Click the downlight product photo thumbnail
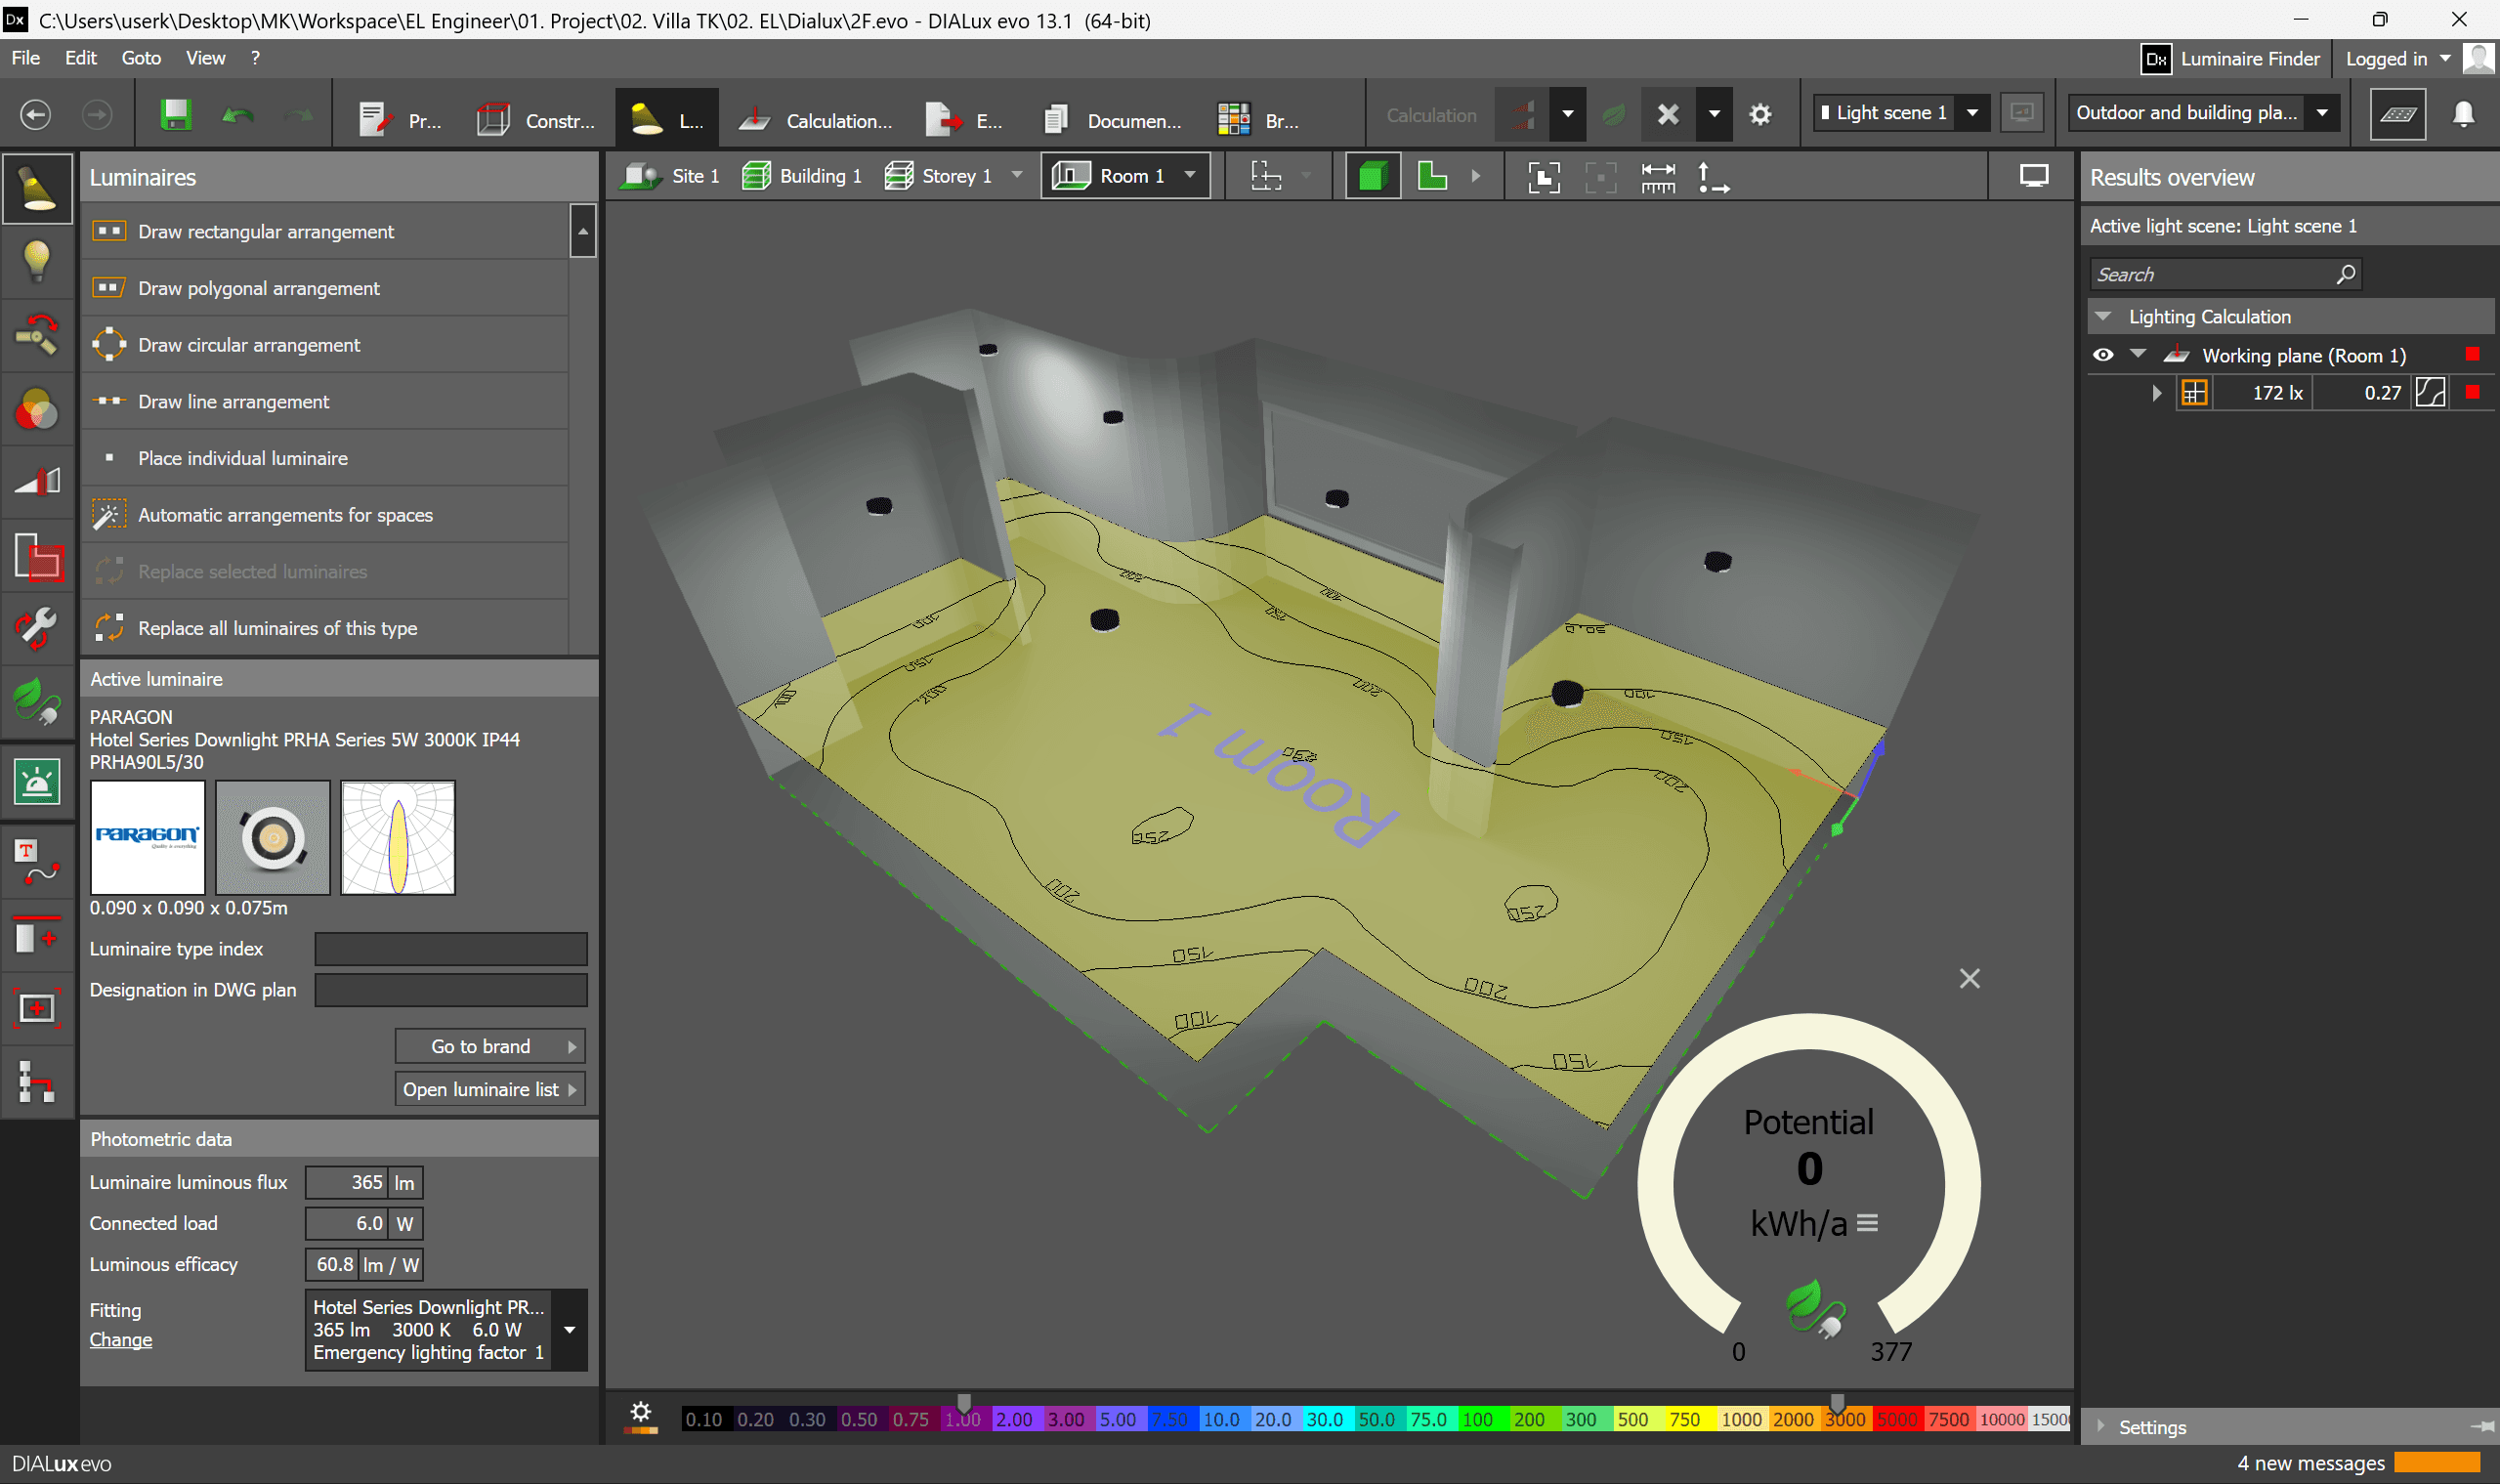This screenshot has width=2500, height=1484. 273,837
